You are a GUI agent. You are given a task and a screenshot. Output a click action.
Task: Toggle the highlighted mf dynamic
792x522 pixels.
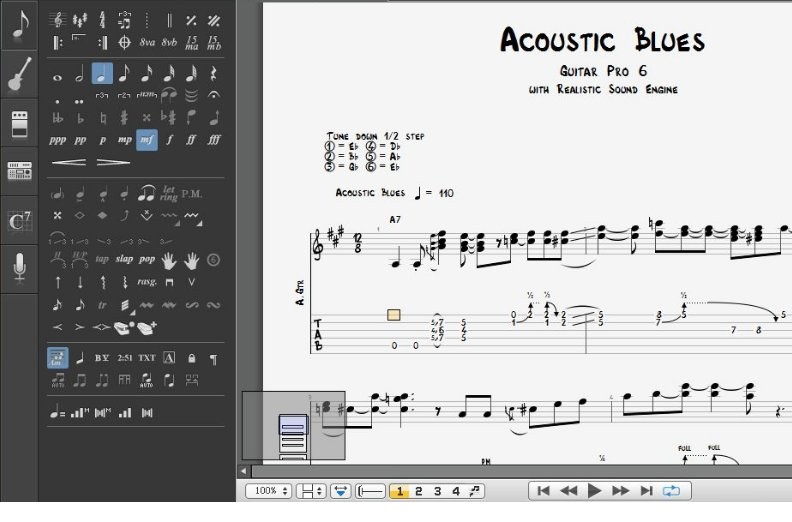(x=146, y=140)
